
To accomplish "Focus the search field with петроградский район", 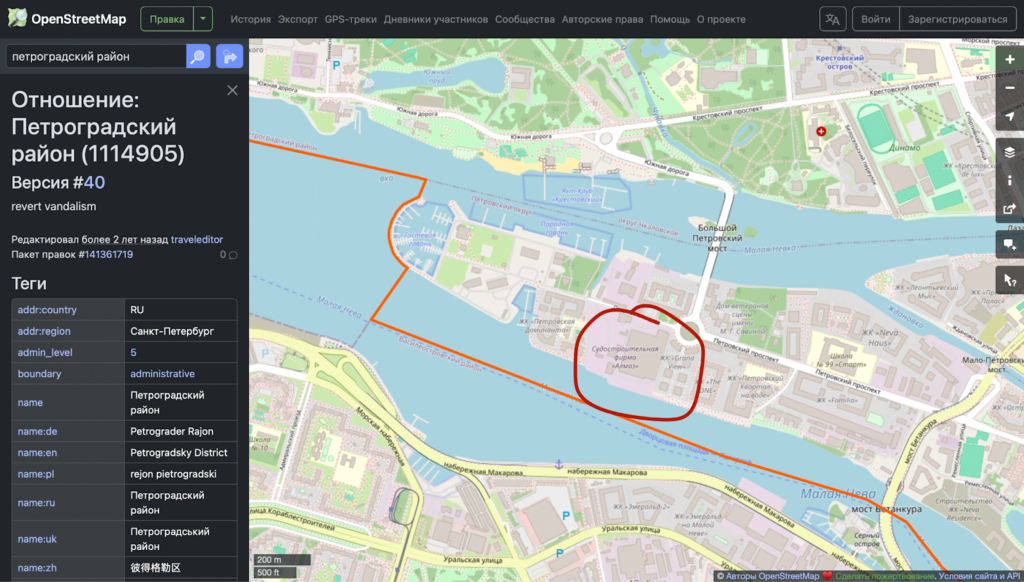I will (x=95, y=57).
